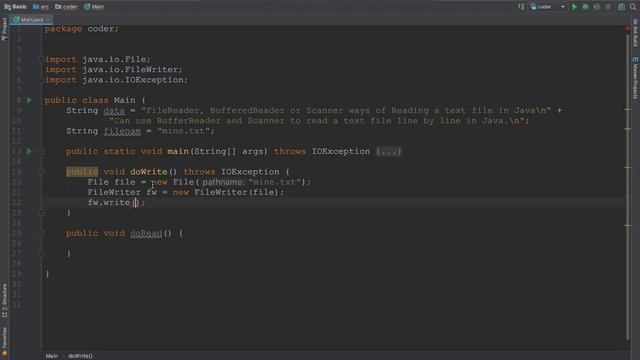640x360 pixels.
Task: Click the doWrite() breadcrumb in bottom bar
Action: (x=80, y=356)
